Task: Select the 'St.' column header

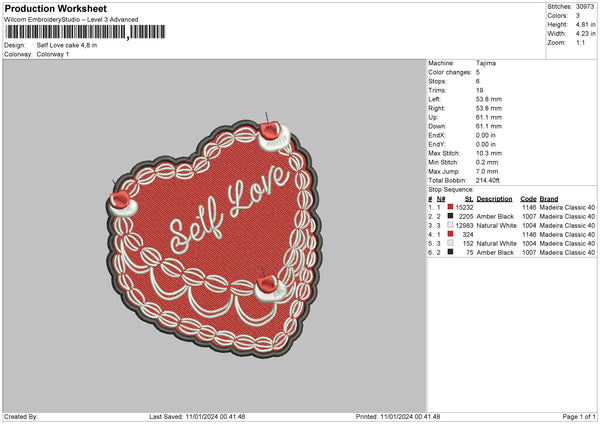Action: 469,199
